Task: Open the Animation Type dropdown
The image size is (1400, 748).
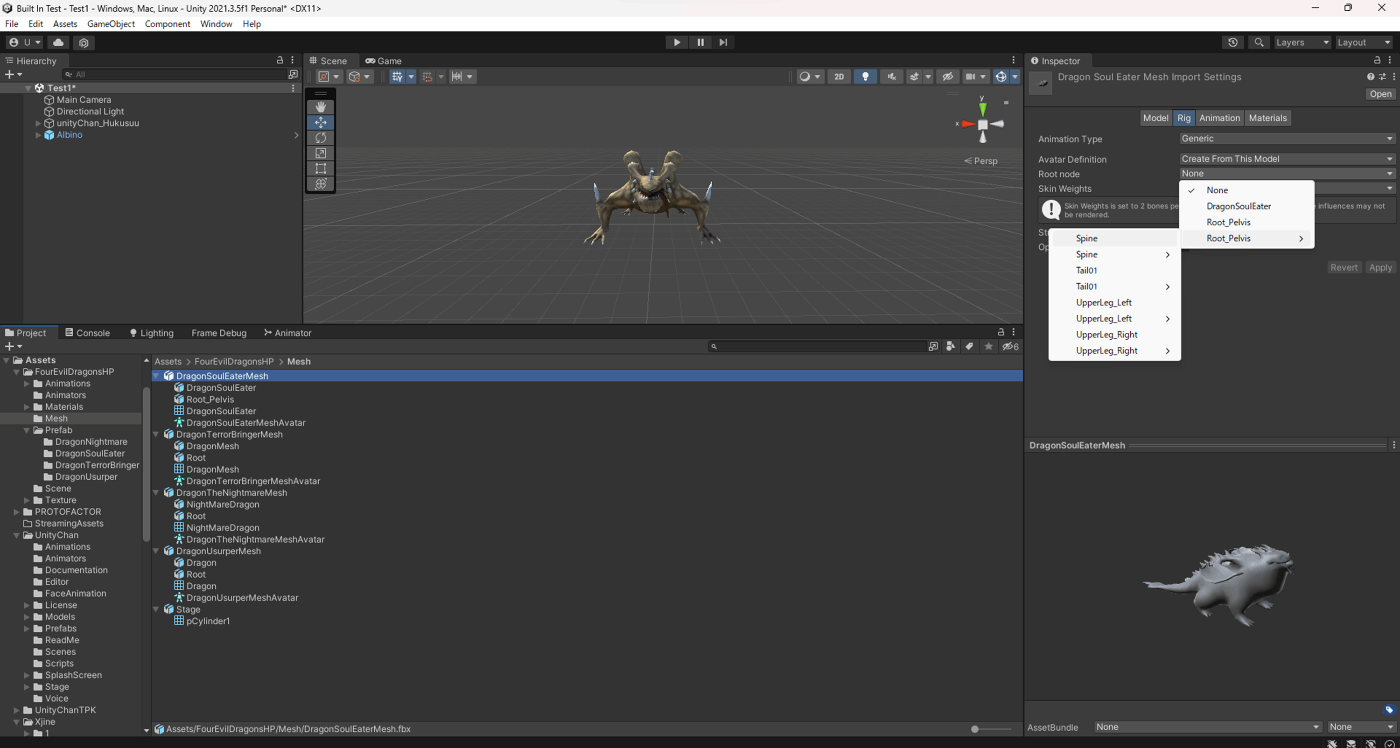Action: click(x=1287, y=139)
